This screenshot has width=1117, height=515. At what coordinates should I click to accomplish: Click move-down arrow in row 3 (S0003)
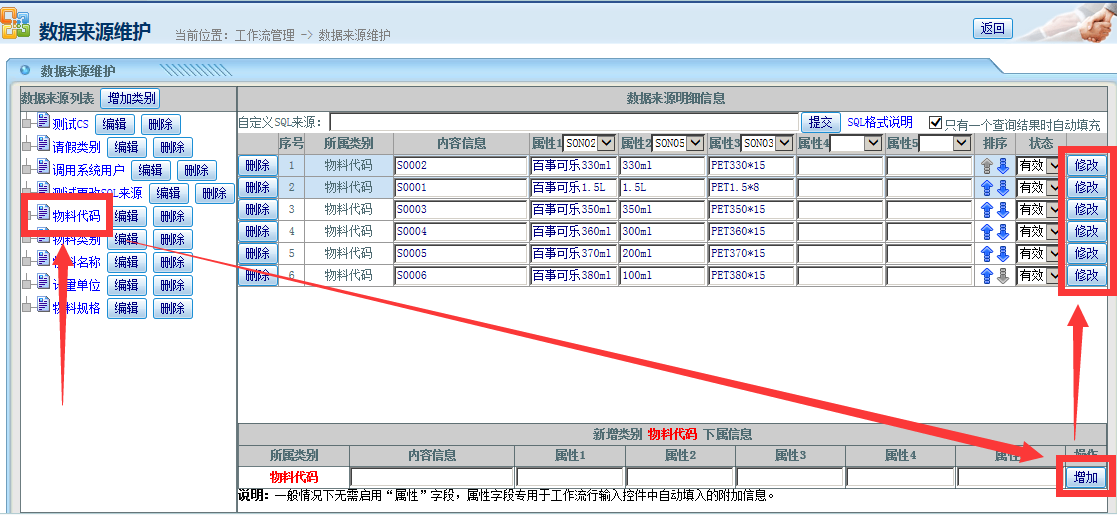(x=1003, y=210)
